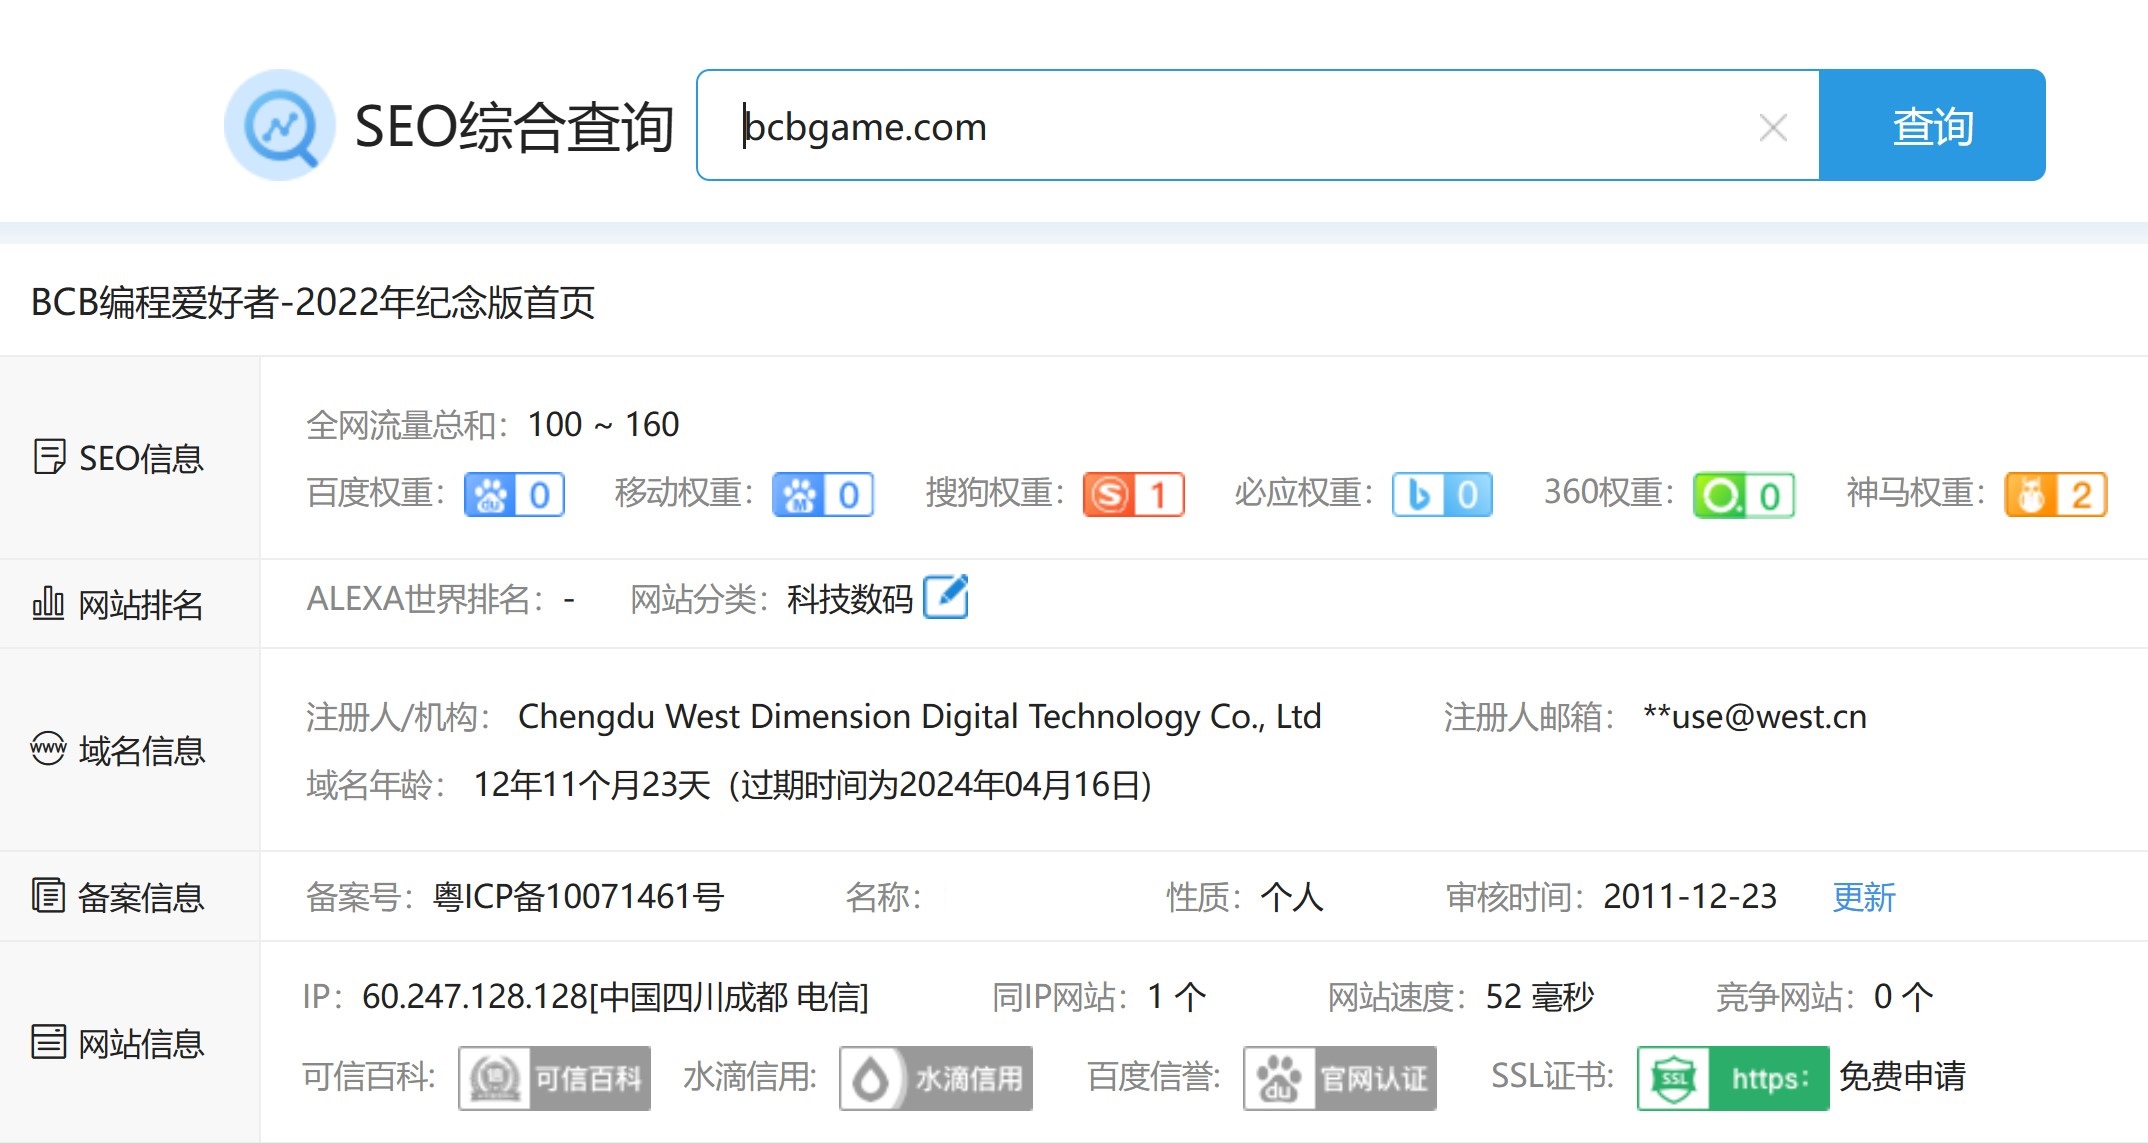Open the 必应权重 badge showing 0
The height and width of the screenshot is (1143, 2148).
(x=1442, y=494)
